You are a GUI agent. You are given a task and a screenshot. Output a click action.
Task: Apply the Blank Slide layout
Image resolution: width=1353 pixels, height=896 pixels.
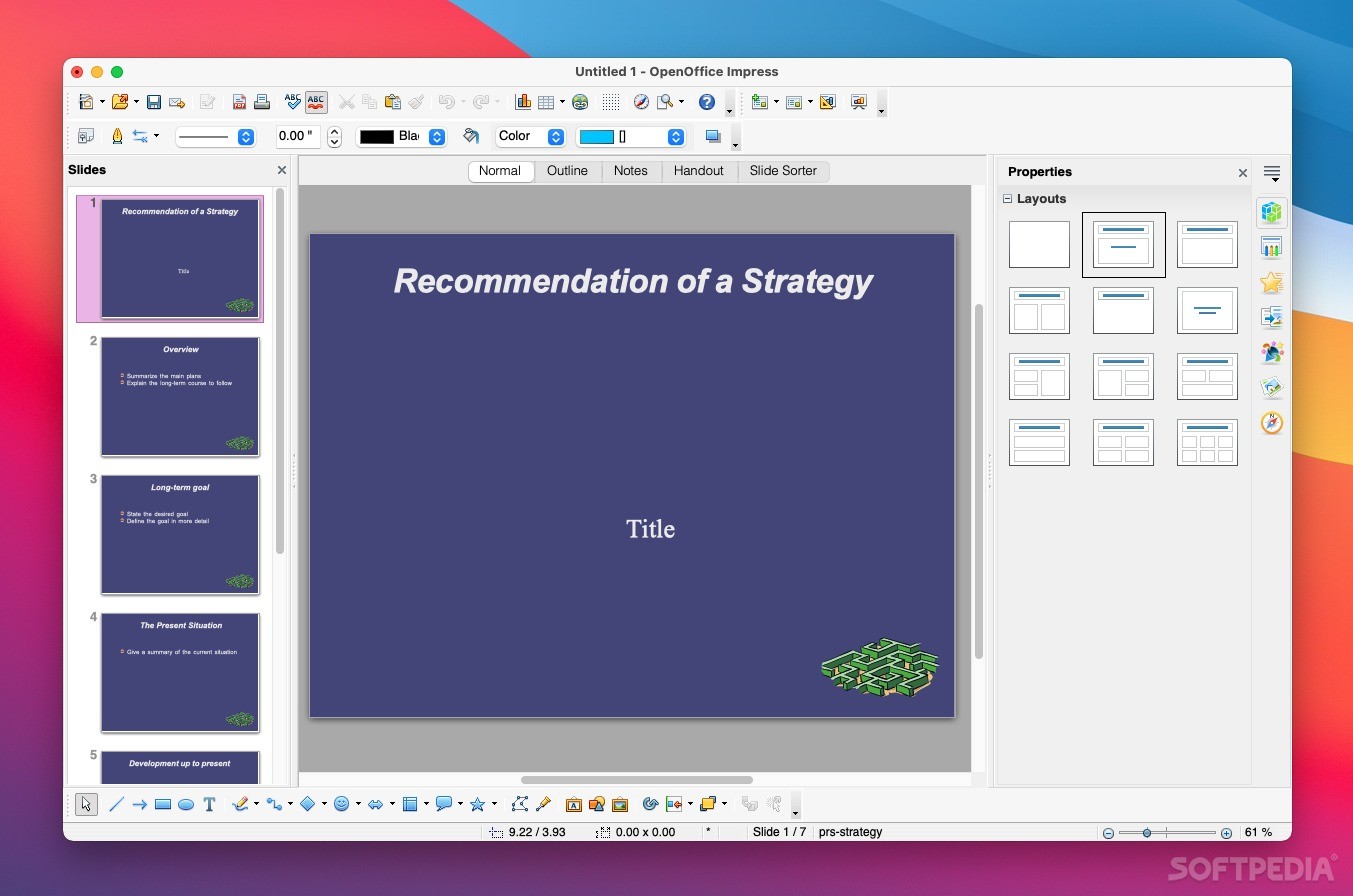click(1039, 245)
